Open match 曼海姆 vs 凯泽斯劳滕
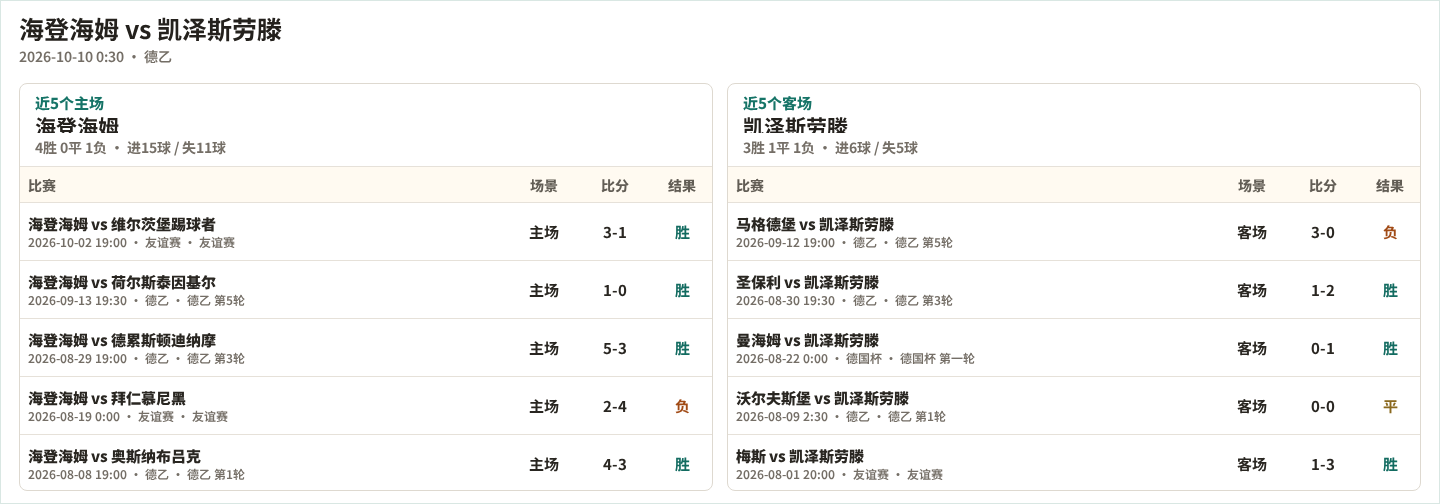This screenshot has width=1440, height=504. (x=807, y=340)
